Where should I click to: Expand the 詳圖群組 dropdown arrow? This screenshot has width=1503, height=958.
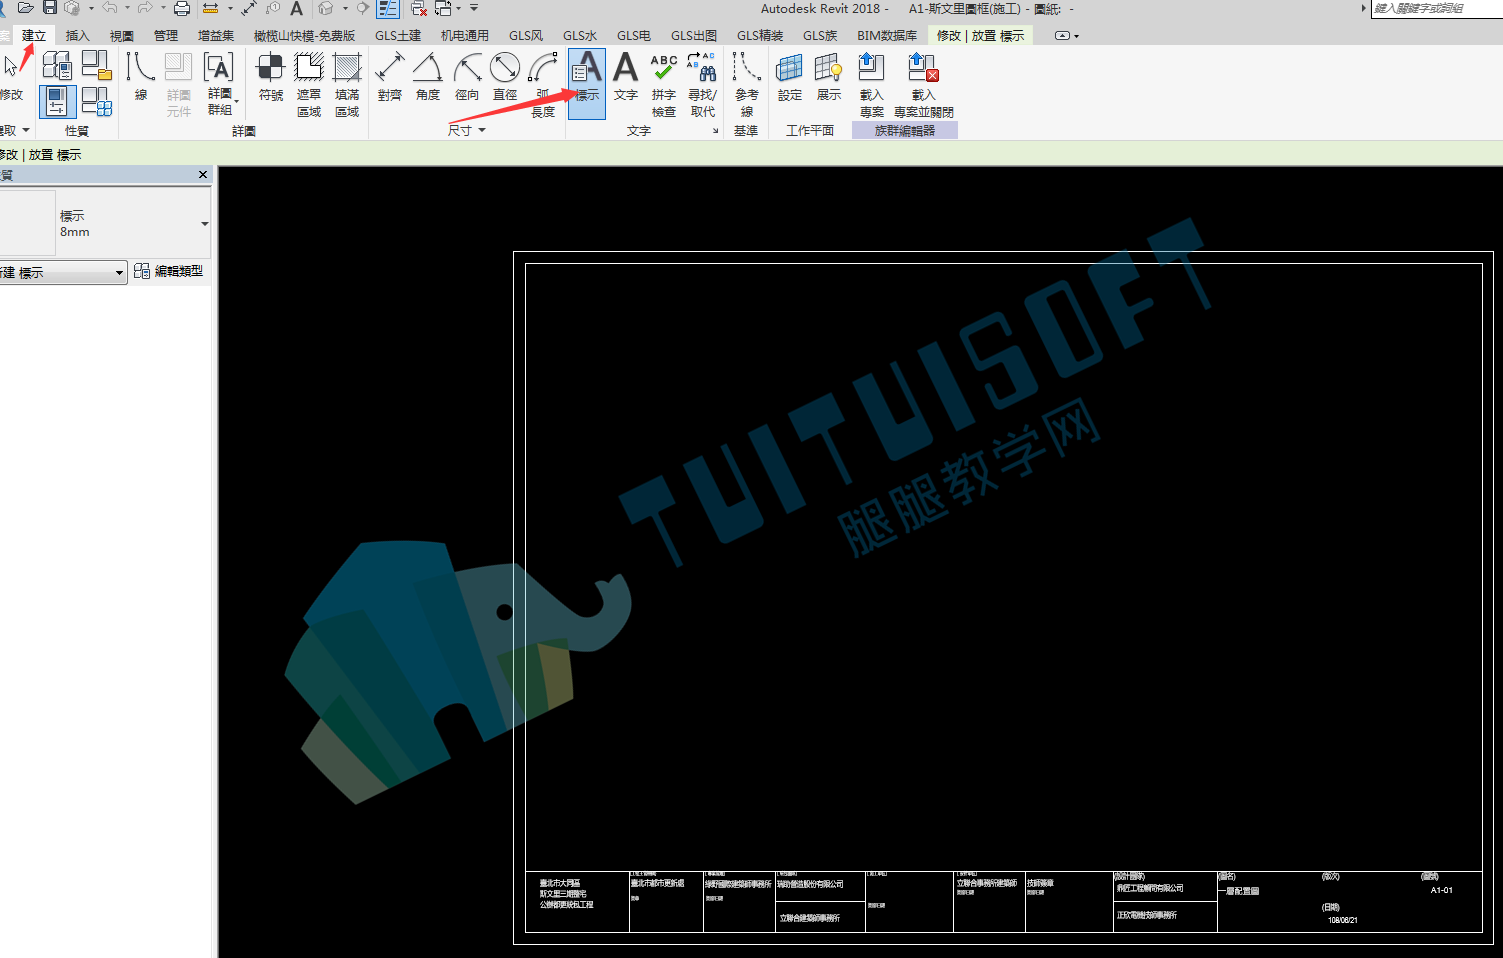[237, 101]
